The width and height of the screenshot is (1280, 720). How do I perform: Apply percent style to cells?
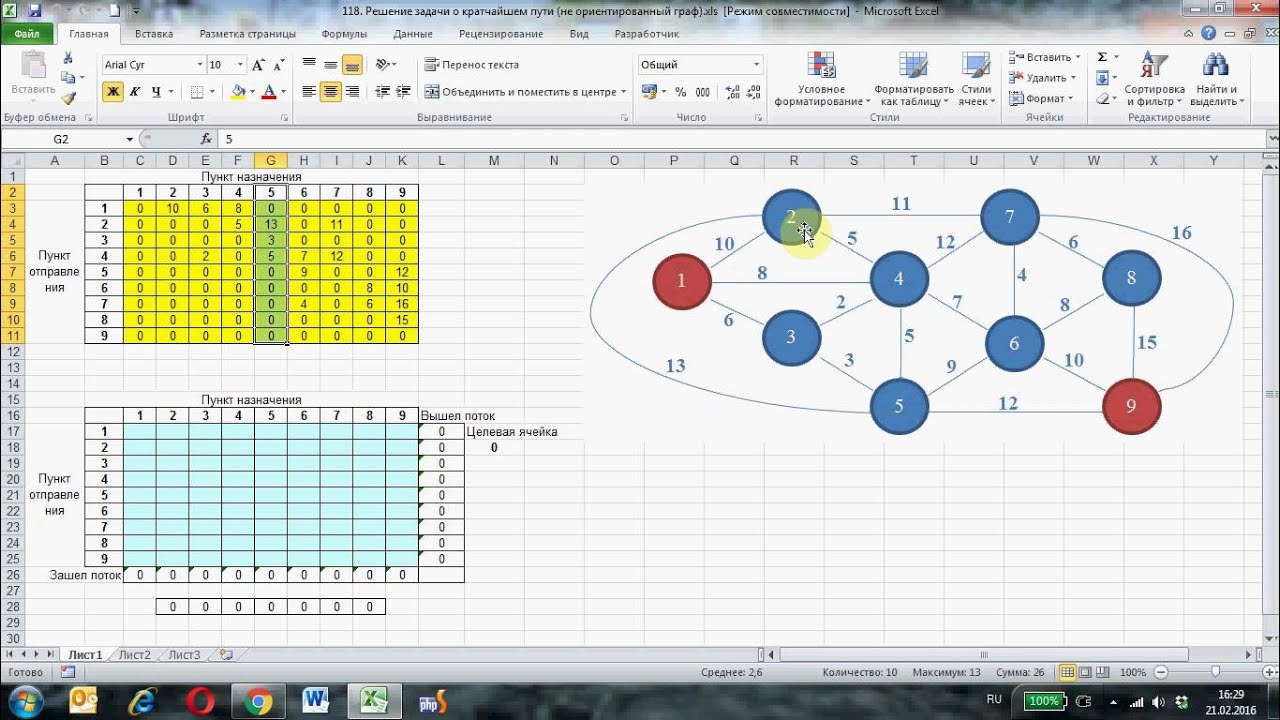tap(681, 92)
